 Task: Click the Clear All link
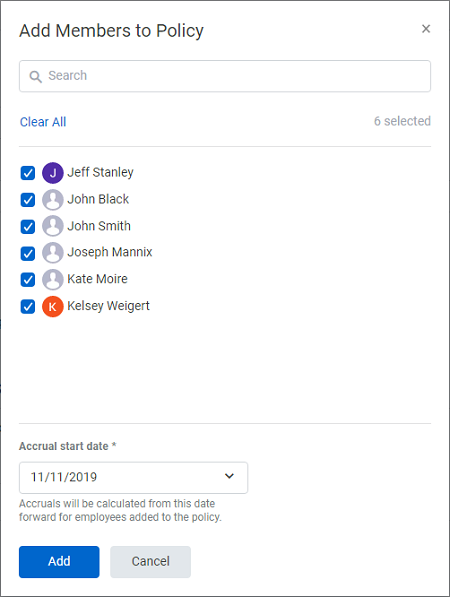tap(43, 122)
